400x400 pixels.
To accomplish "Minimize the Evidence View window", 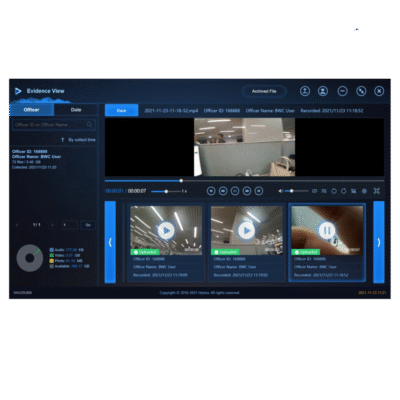I will coord(342,91).
